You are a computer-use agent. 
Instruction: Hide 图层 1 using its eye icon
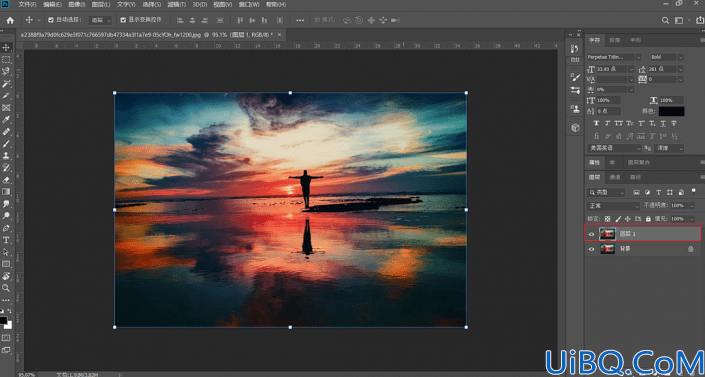[x=591, y=234]
